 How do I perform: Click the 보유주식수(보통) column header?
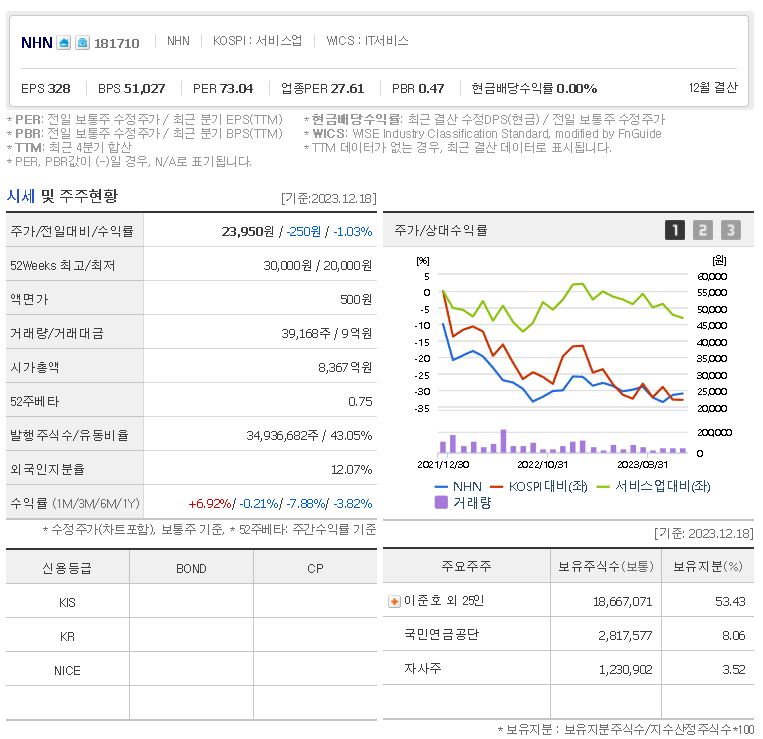[606, 566]
